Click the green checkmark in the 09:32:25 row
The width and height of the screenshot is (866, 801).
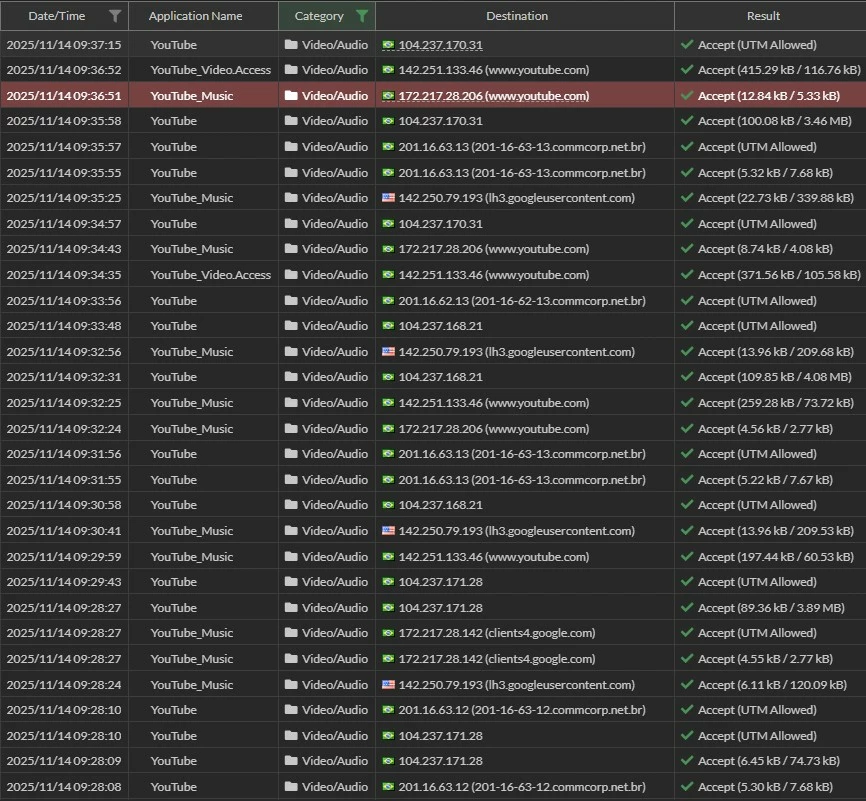click(x=687, y=403)
